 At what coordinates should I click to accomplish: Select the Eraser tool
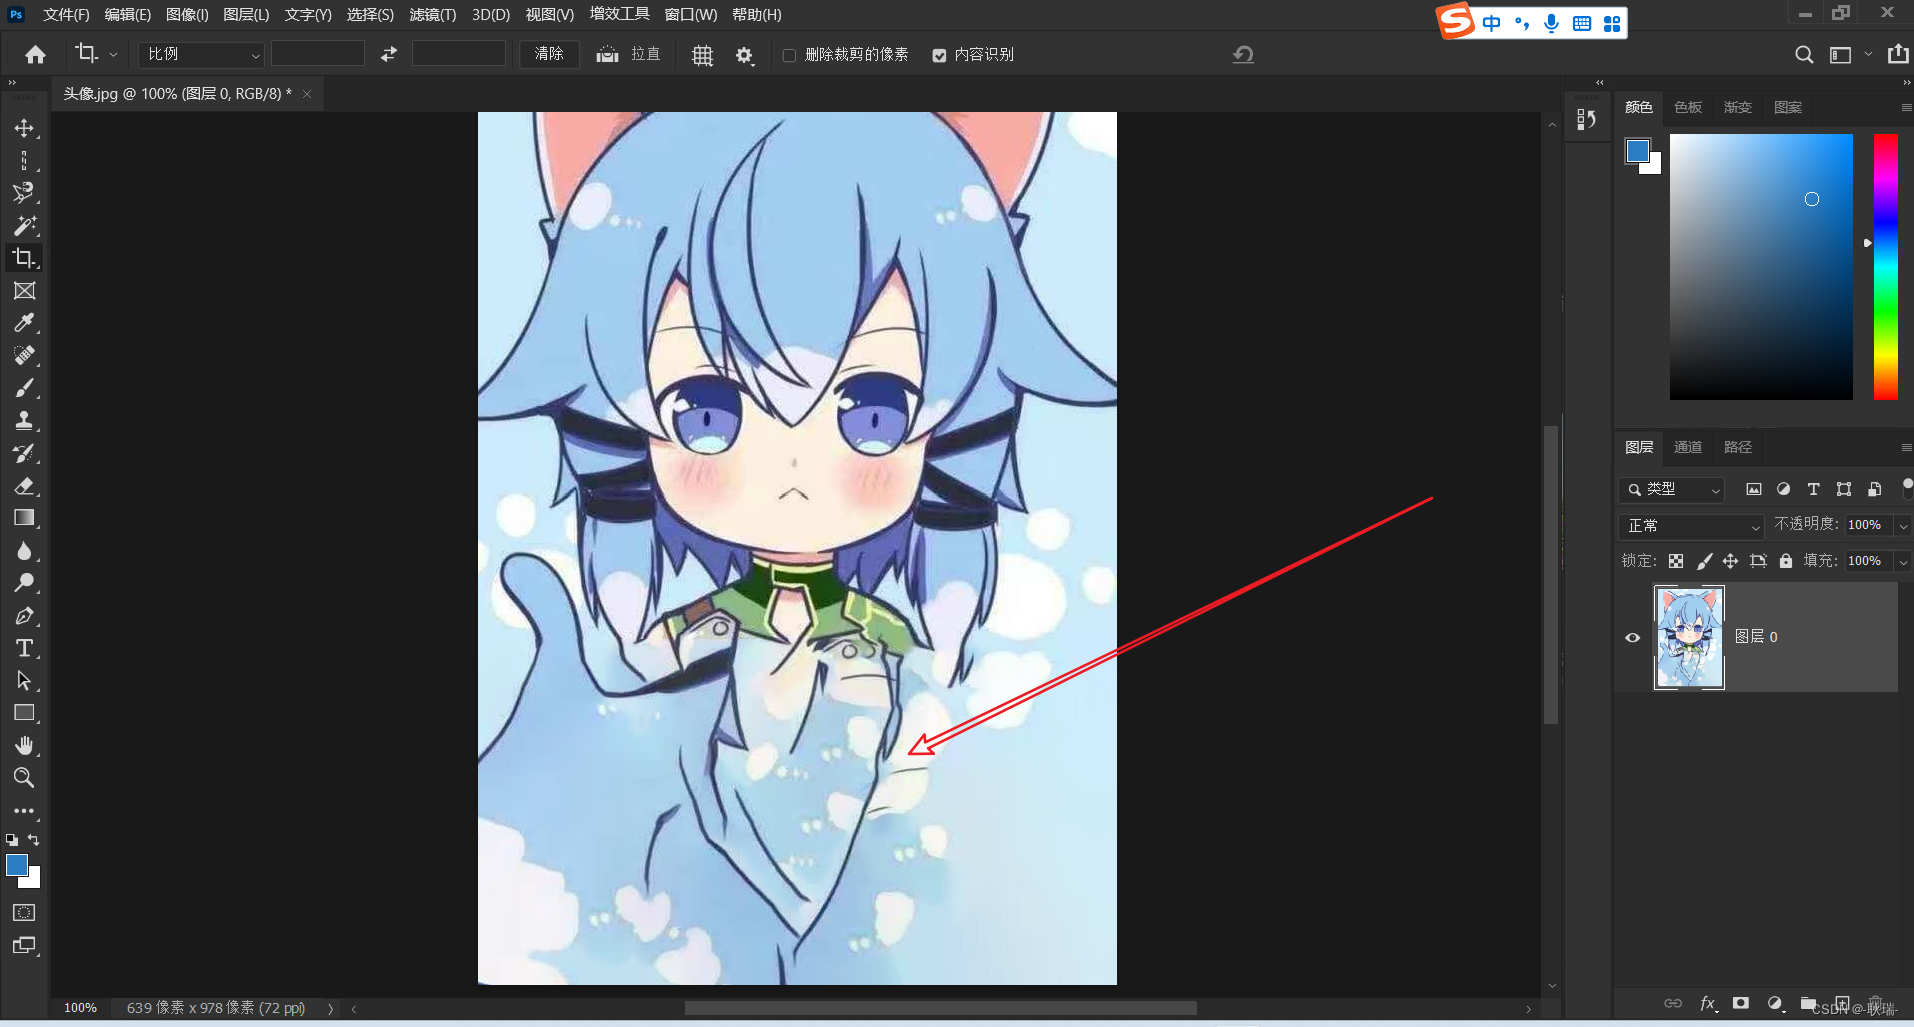click(x=24, y=486)
